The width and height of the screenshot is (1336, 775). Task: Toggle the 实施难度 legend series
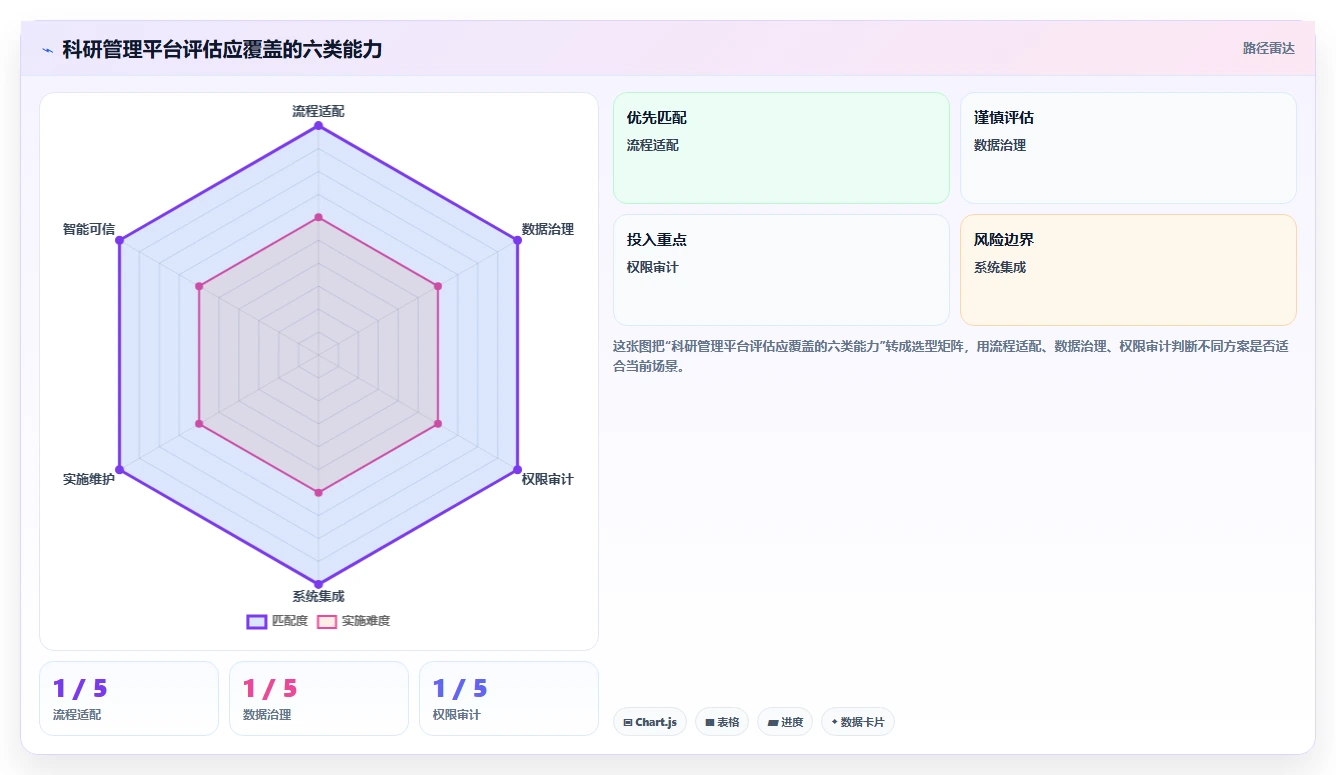[354, 621]
